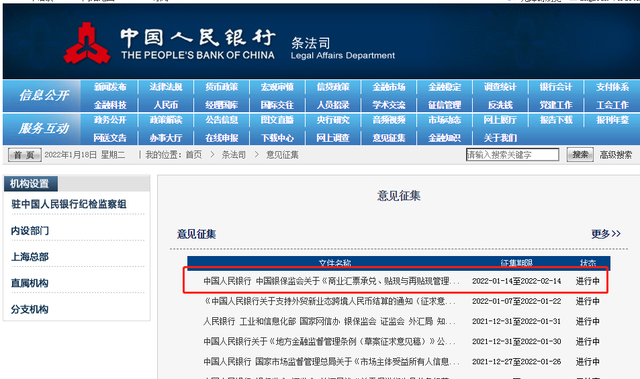Open the 网上调查 menu item
This screenshot has height=379, width=640.
pos(333,138)
